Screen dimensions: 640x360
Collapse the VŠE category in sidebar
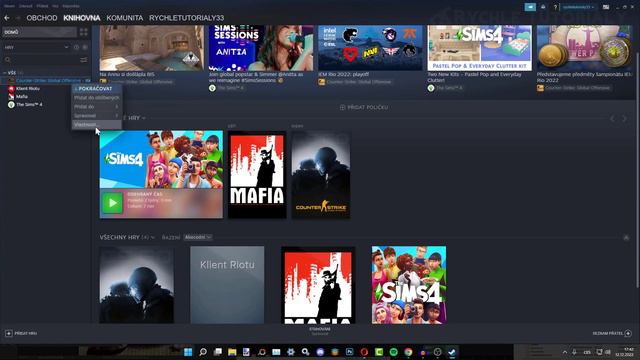pyautogui.click(x=4, y=73)
